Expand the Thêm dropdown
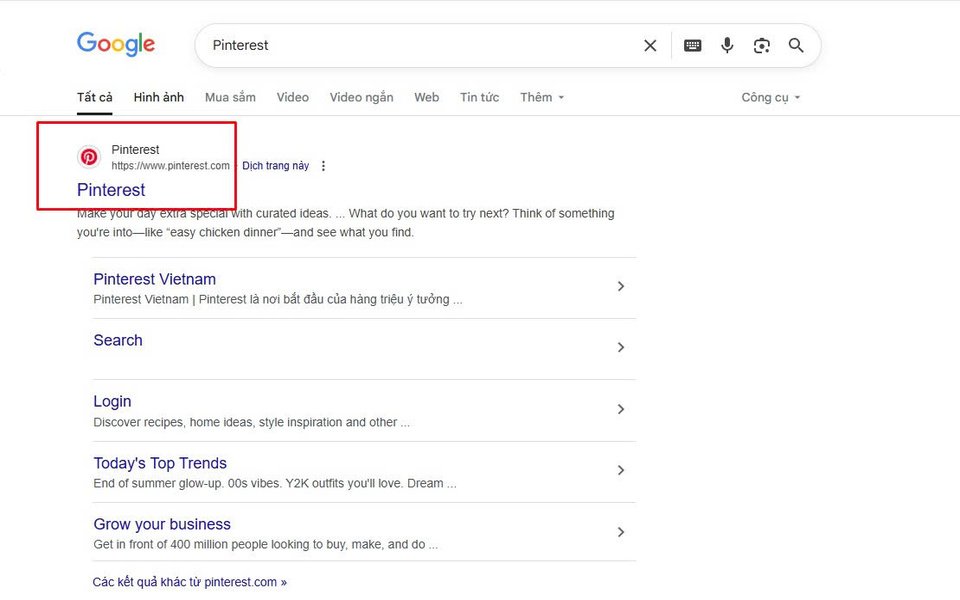960x600 pixels. [542, 97]
